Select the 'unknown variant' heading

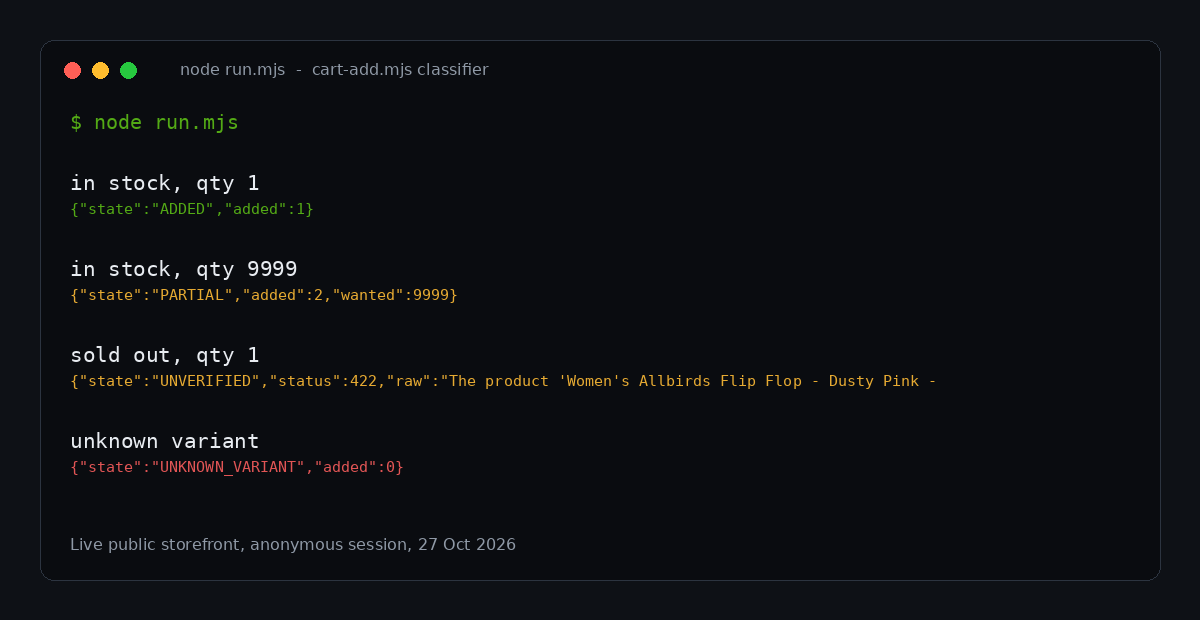click(x=165, y=441)
